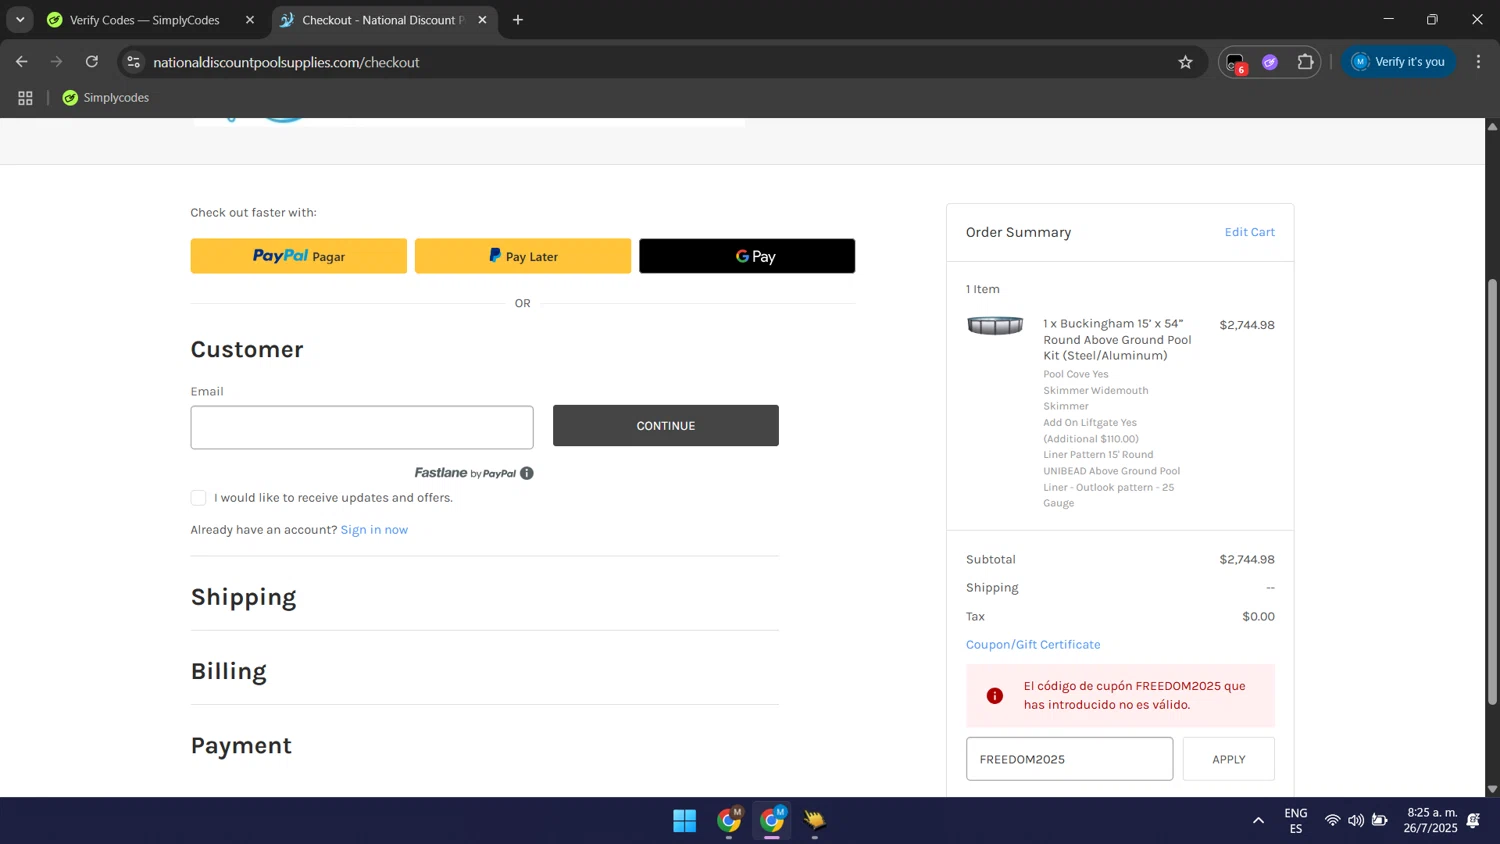Open the clock showing 8:25 a. m.

[x=1430, y=820]
